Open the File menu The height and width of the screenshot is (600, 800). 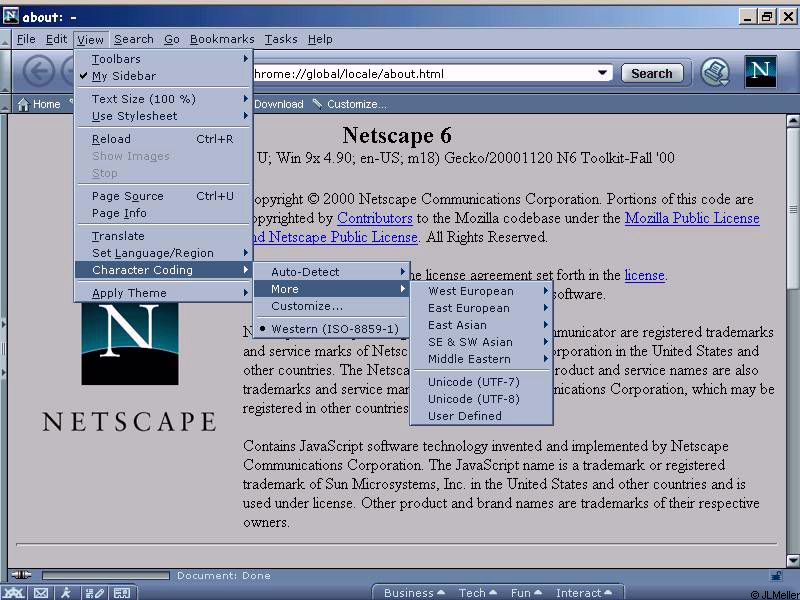pos(26,39)
